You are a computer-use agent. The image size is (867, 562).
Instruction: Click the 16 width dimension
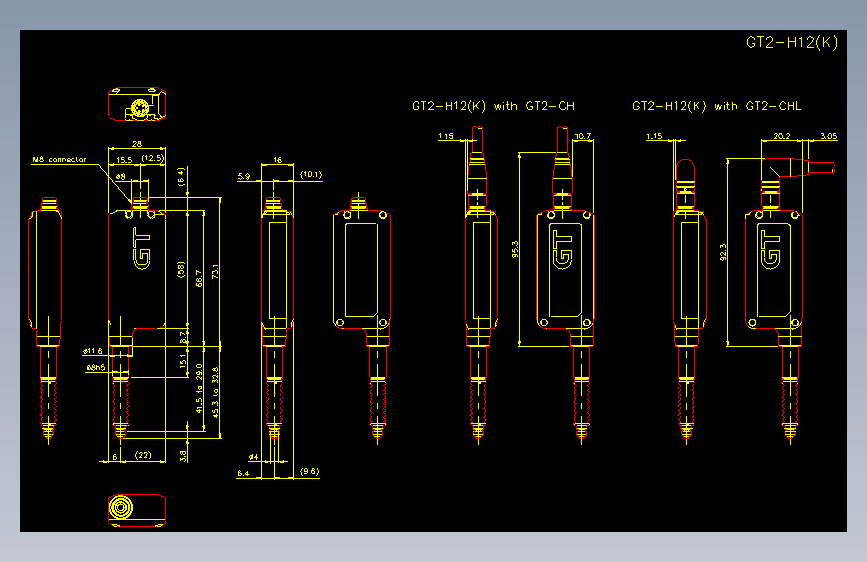(x=278, y=160)
